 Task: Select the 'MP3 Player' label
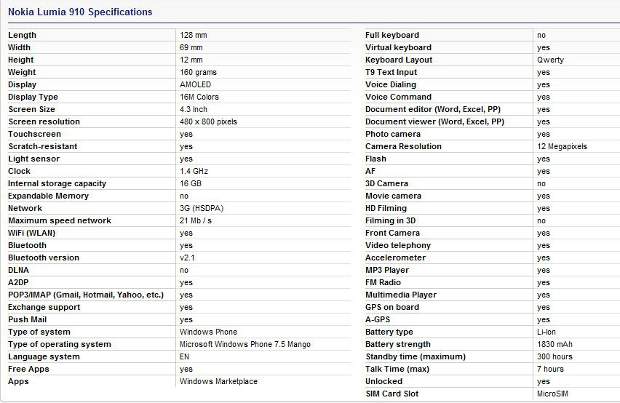coord(387,270)
